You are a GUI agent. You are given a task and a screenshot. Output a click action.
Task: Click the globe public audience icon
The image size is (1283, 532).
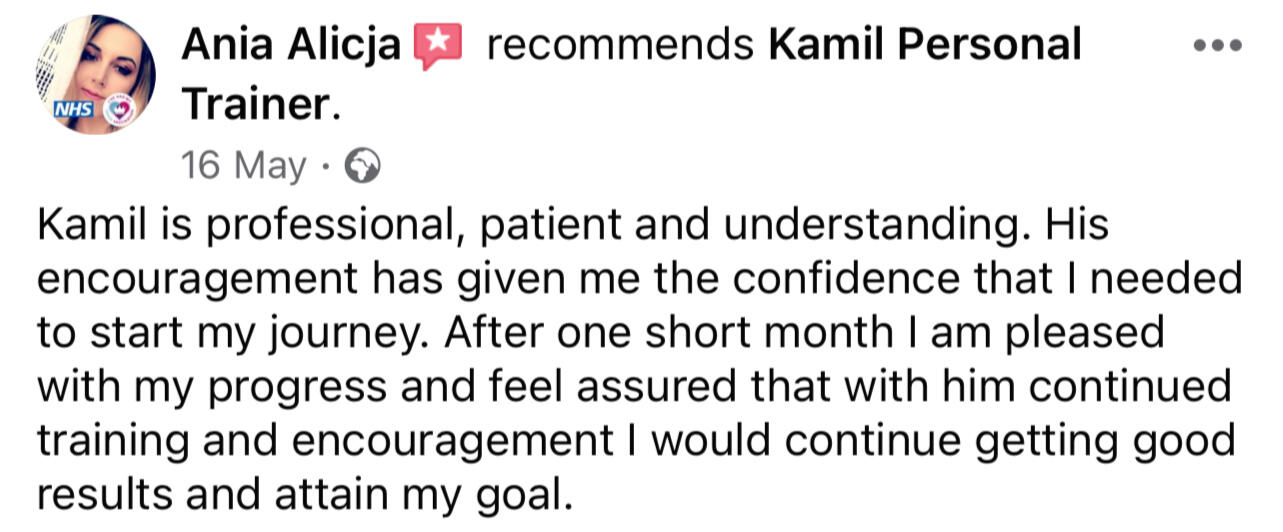(x=361, y=166)
